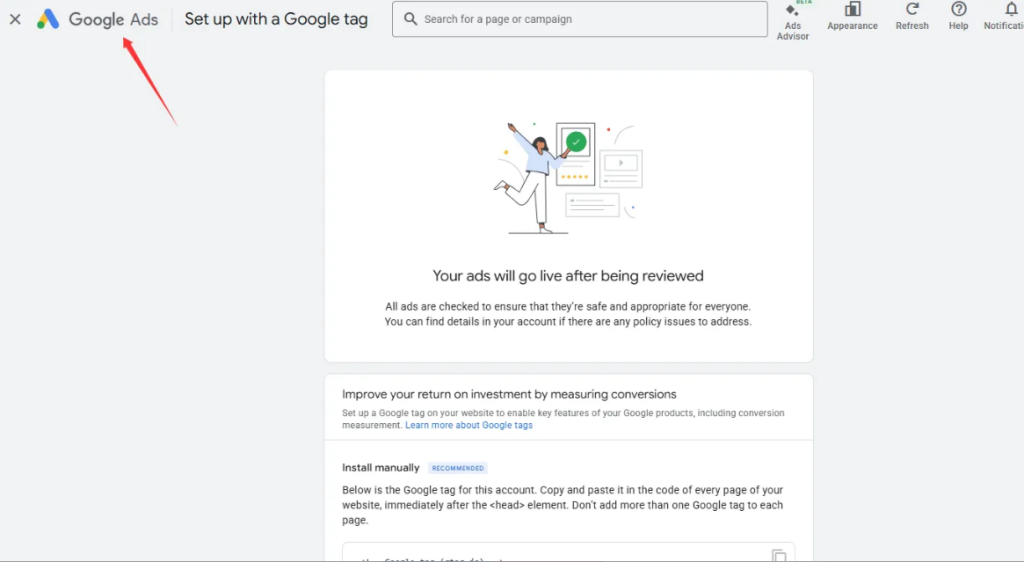The height and width of the screenshot is (562, 1024).
Task: Click the Google Ads wordmark text
Action: [x=113, y=19]
